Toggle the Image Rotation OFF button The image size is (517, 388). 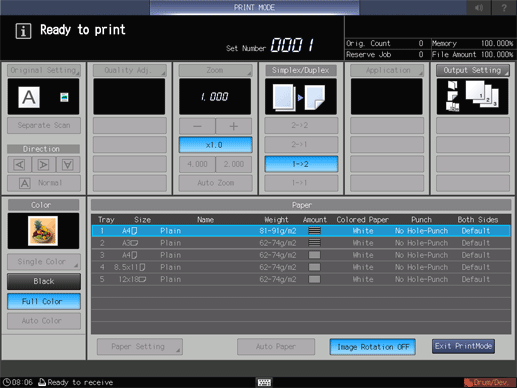(x=373, y=347)
